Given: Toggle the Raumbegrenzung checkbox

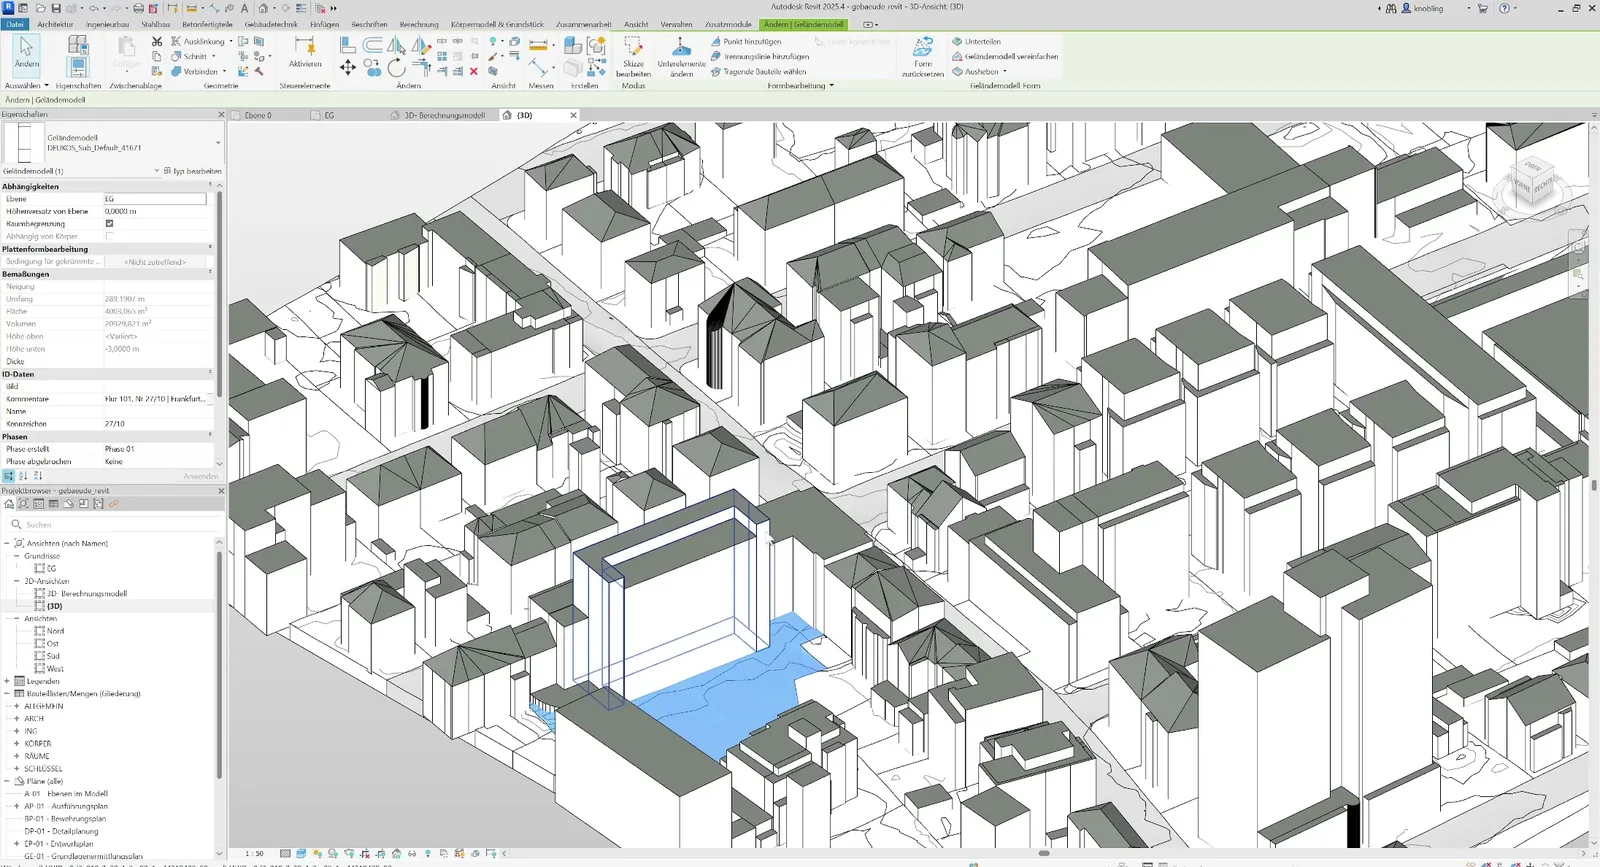Looking at the screenshot, I should pos(109,224).
